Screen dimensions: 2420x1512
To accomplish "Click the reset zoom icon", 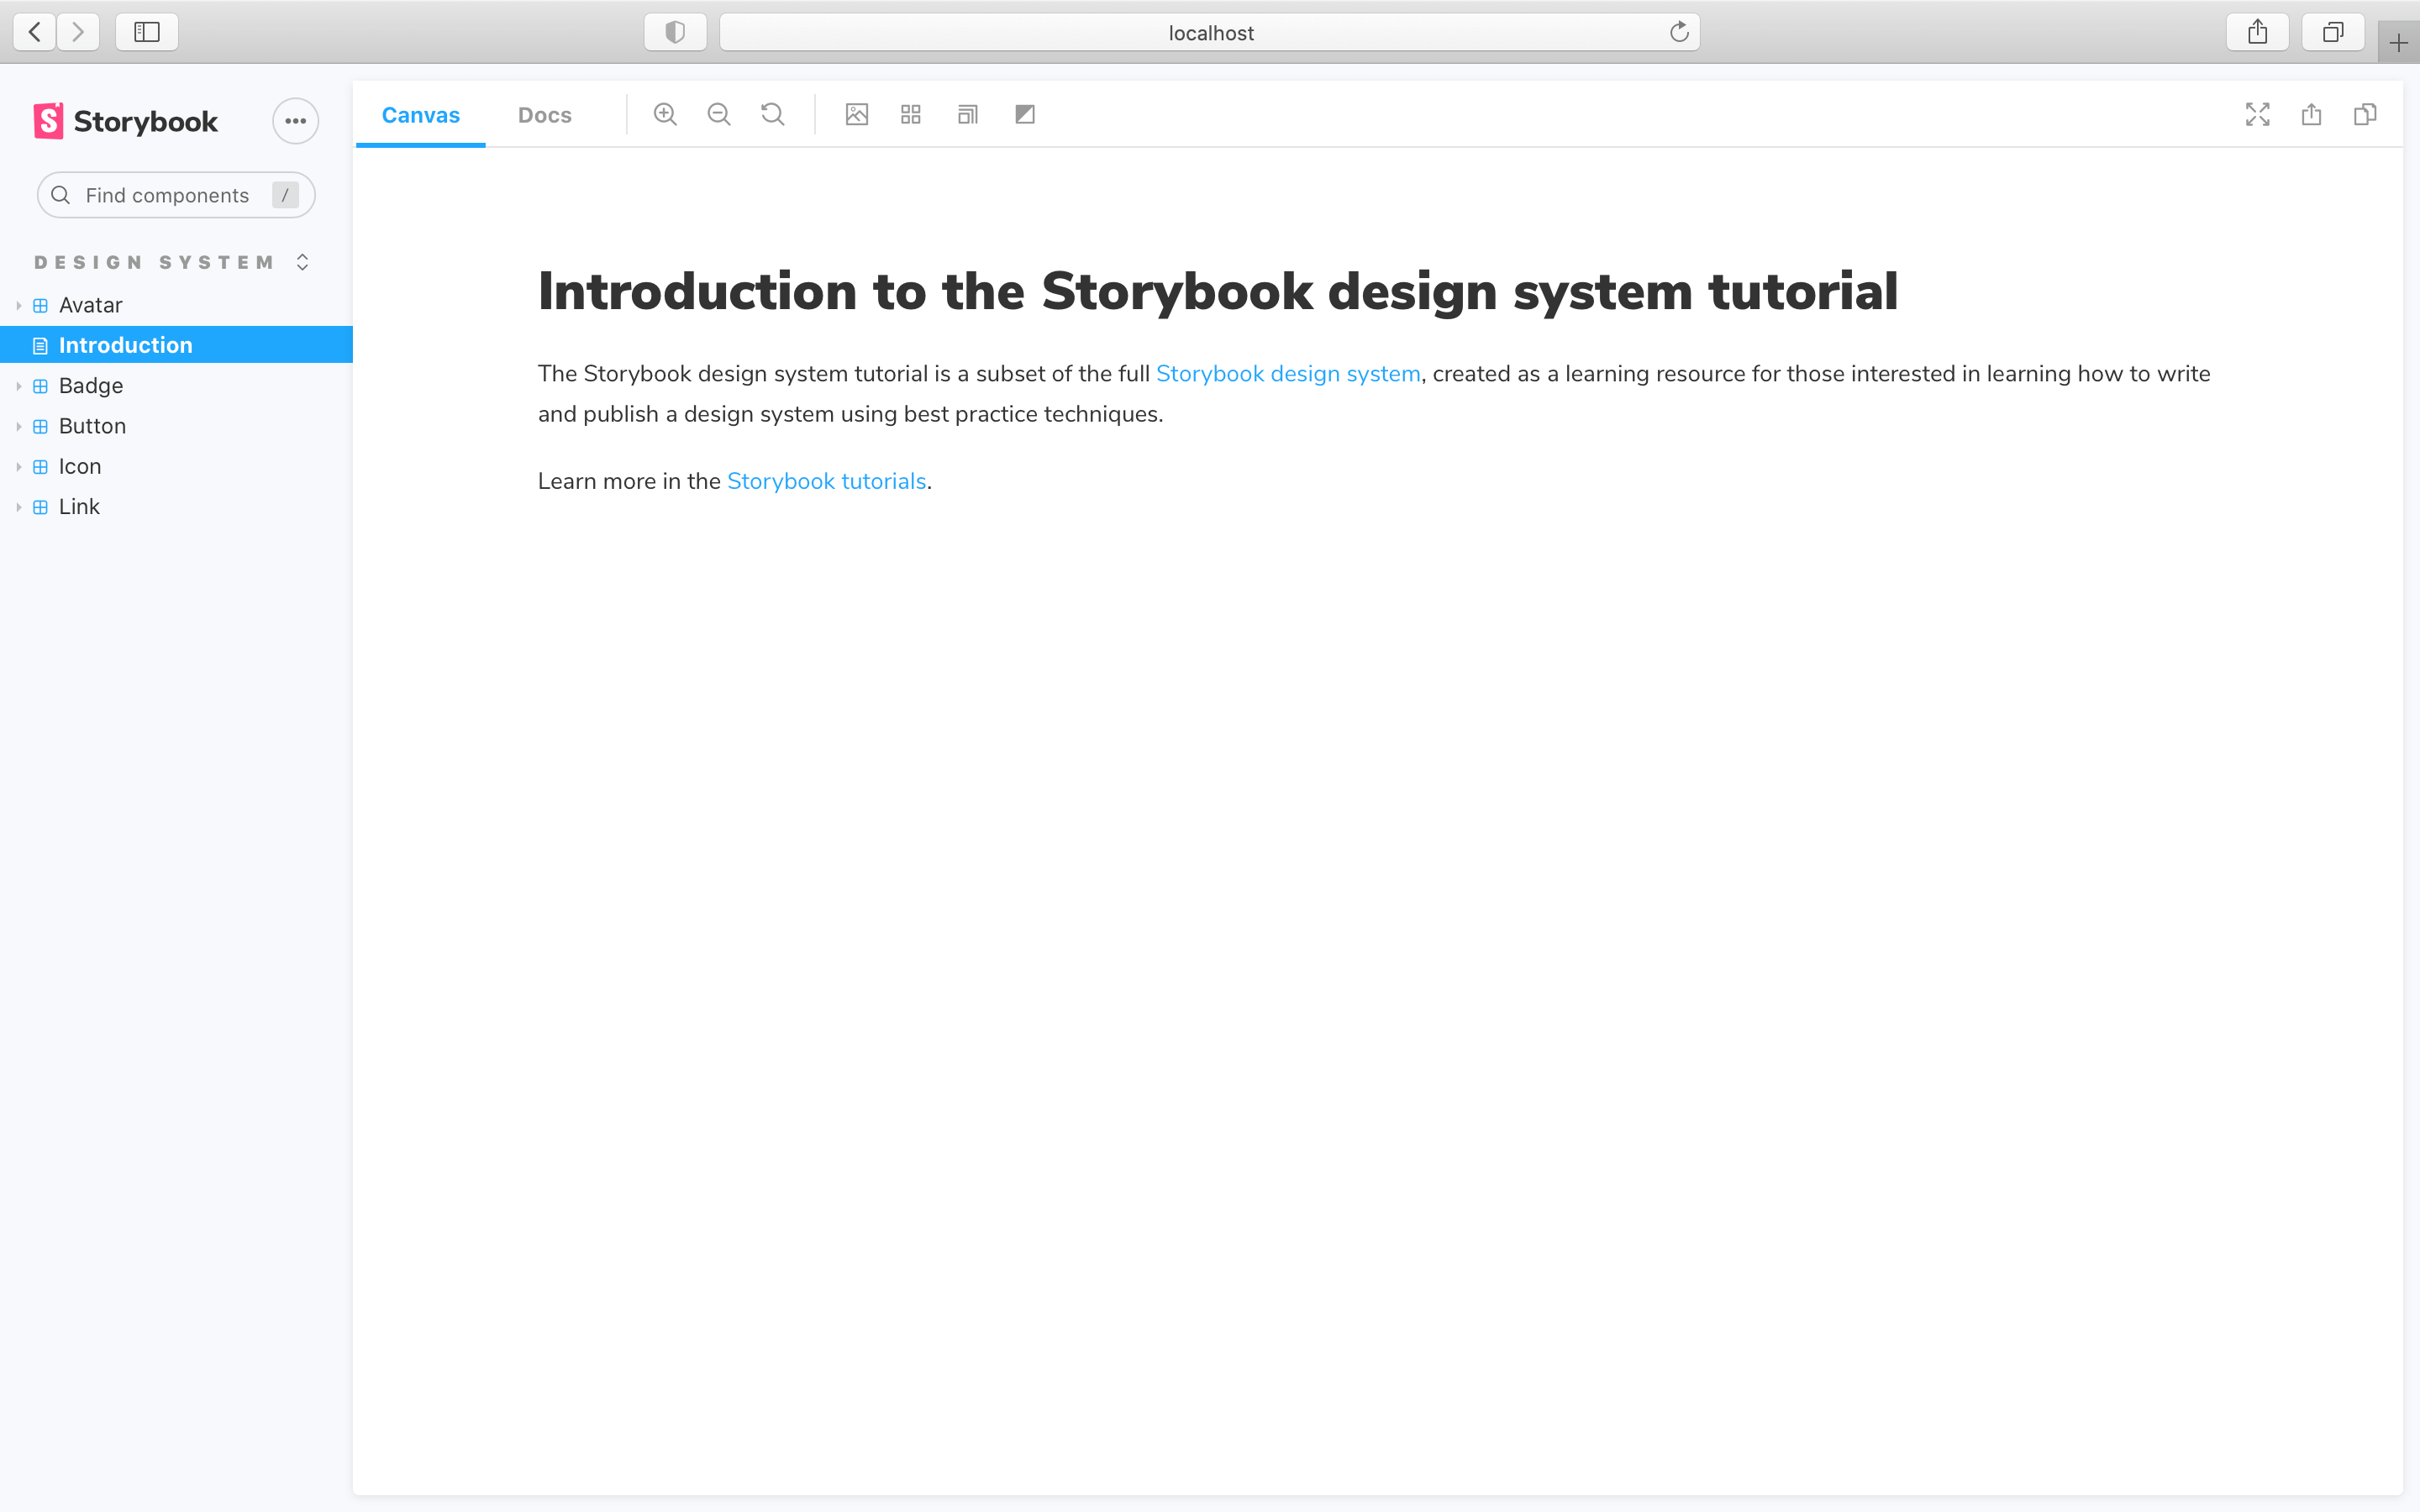I will (x=772, y=113).
